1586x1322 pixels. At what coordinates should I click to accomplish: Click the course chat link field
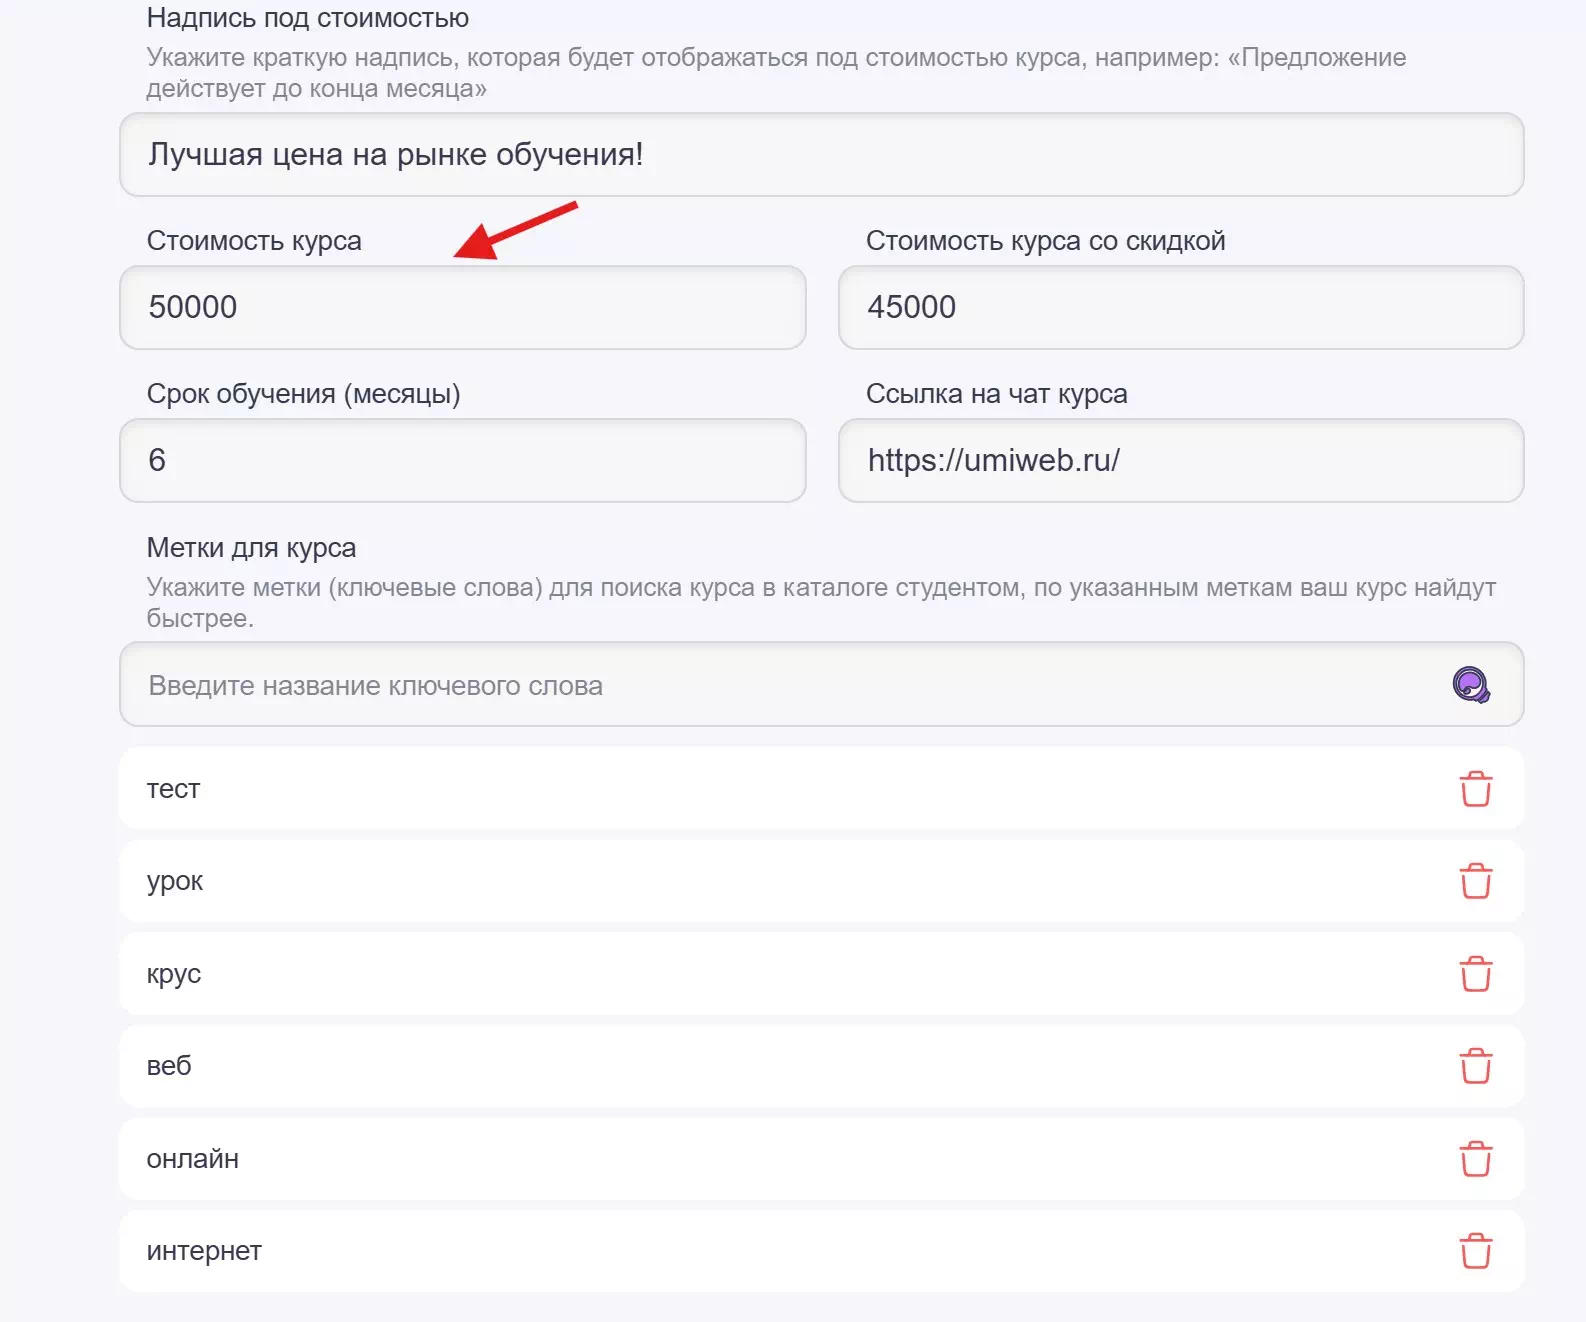pyautogui.click(x=1180, y=460)
